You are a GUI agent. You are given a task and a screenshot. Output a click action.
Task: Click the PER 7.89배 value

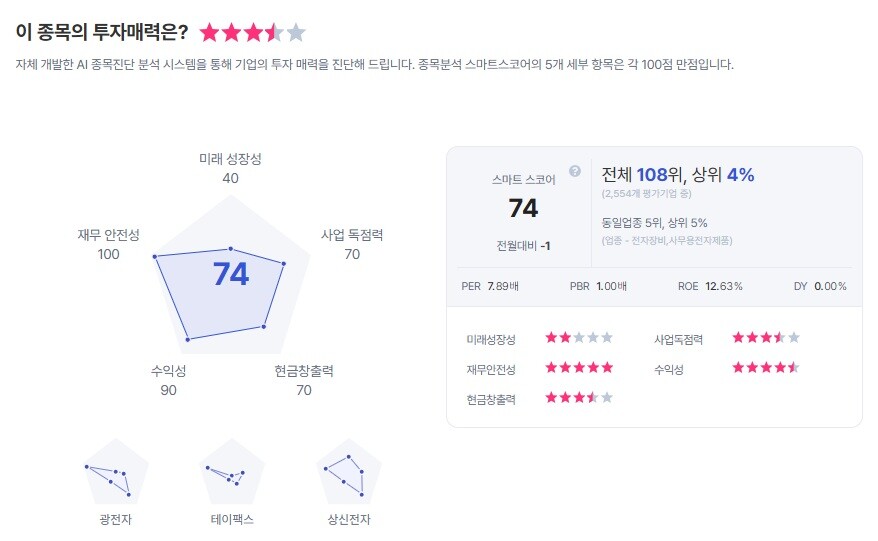click(x=489, y=286)
